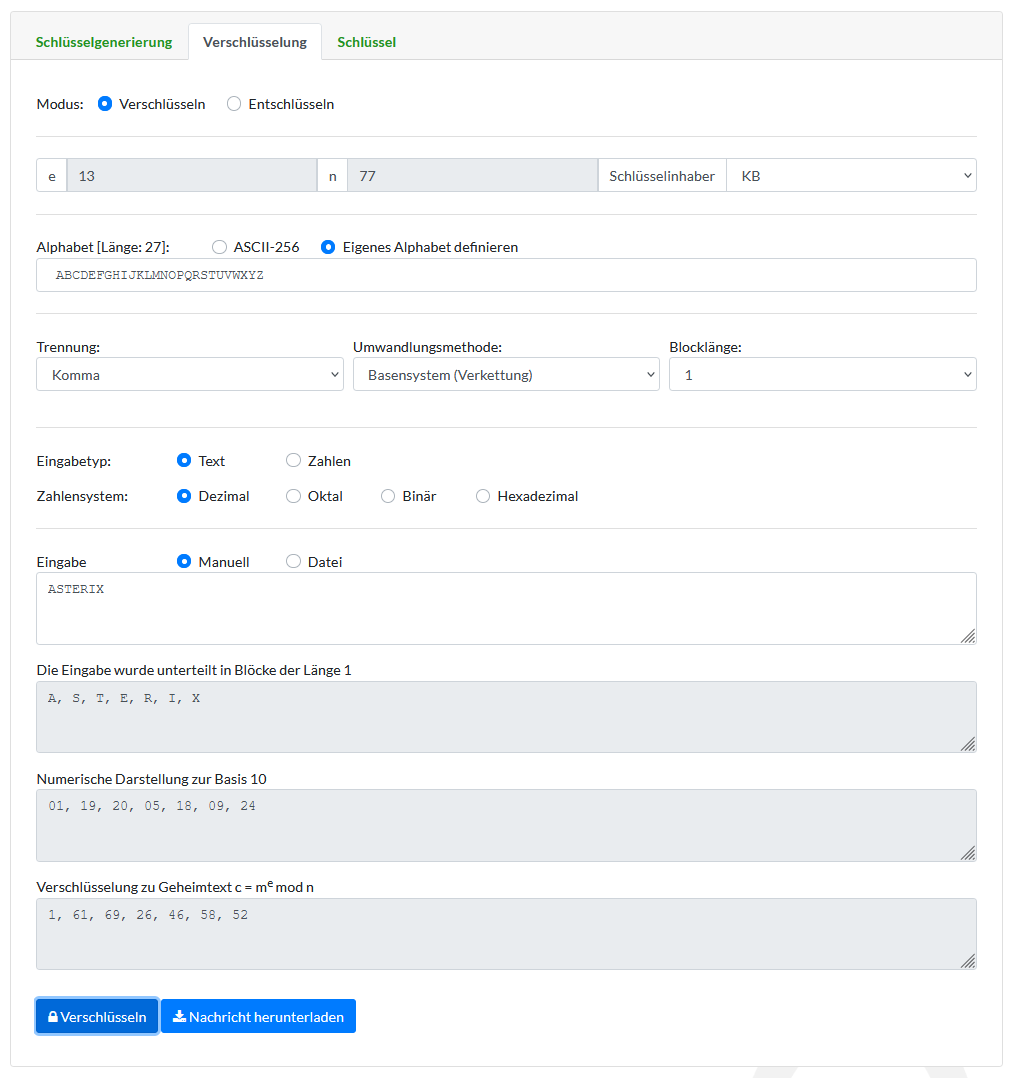Choose Datei as input source

tap(293, 562)
